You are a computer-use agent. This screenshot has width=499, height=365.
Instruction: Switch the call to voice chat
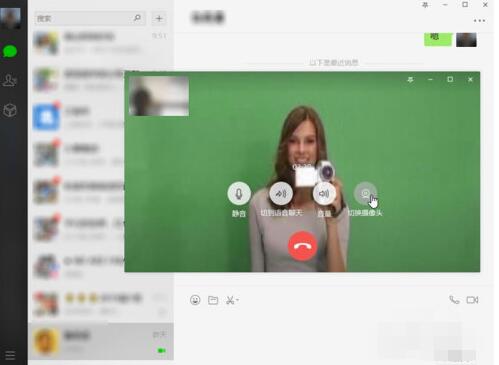281,194
